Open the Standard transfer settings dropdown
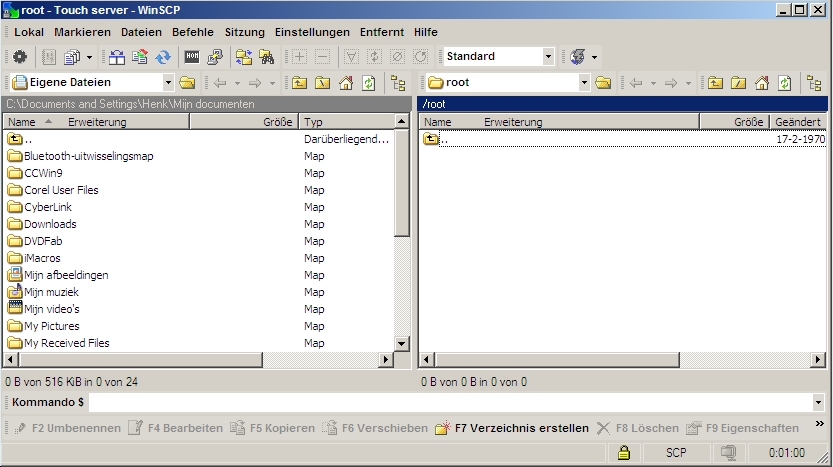Viewport: 833px width, 467px height. point(548,57)
